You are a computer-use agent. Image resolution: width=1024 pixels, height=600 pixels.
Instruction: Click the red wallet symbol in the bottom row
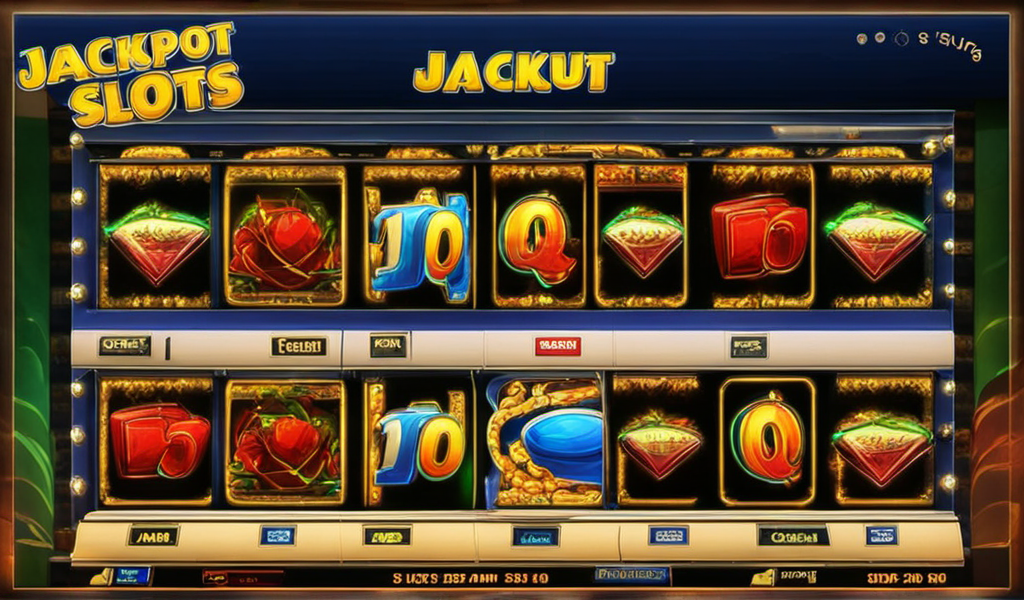tap(159, 439)
